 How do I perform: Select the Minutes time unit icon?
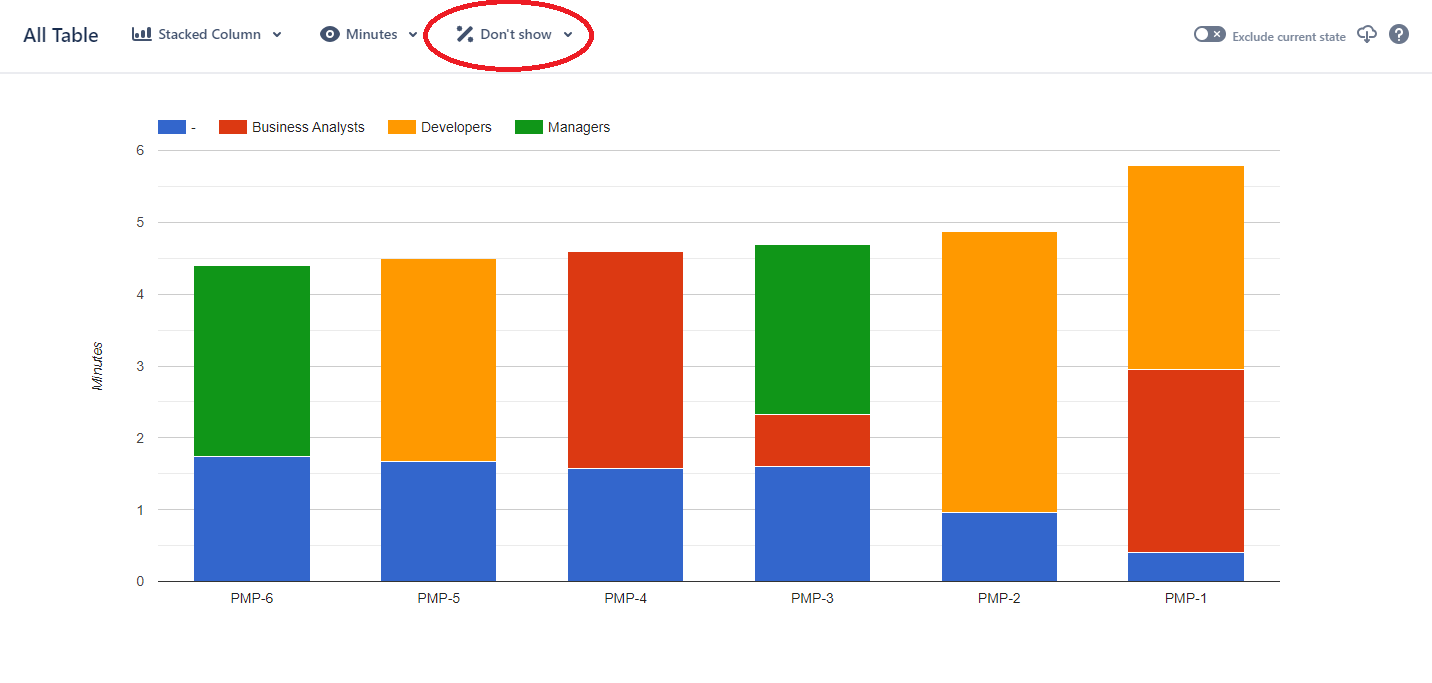[330, 34]
